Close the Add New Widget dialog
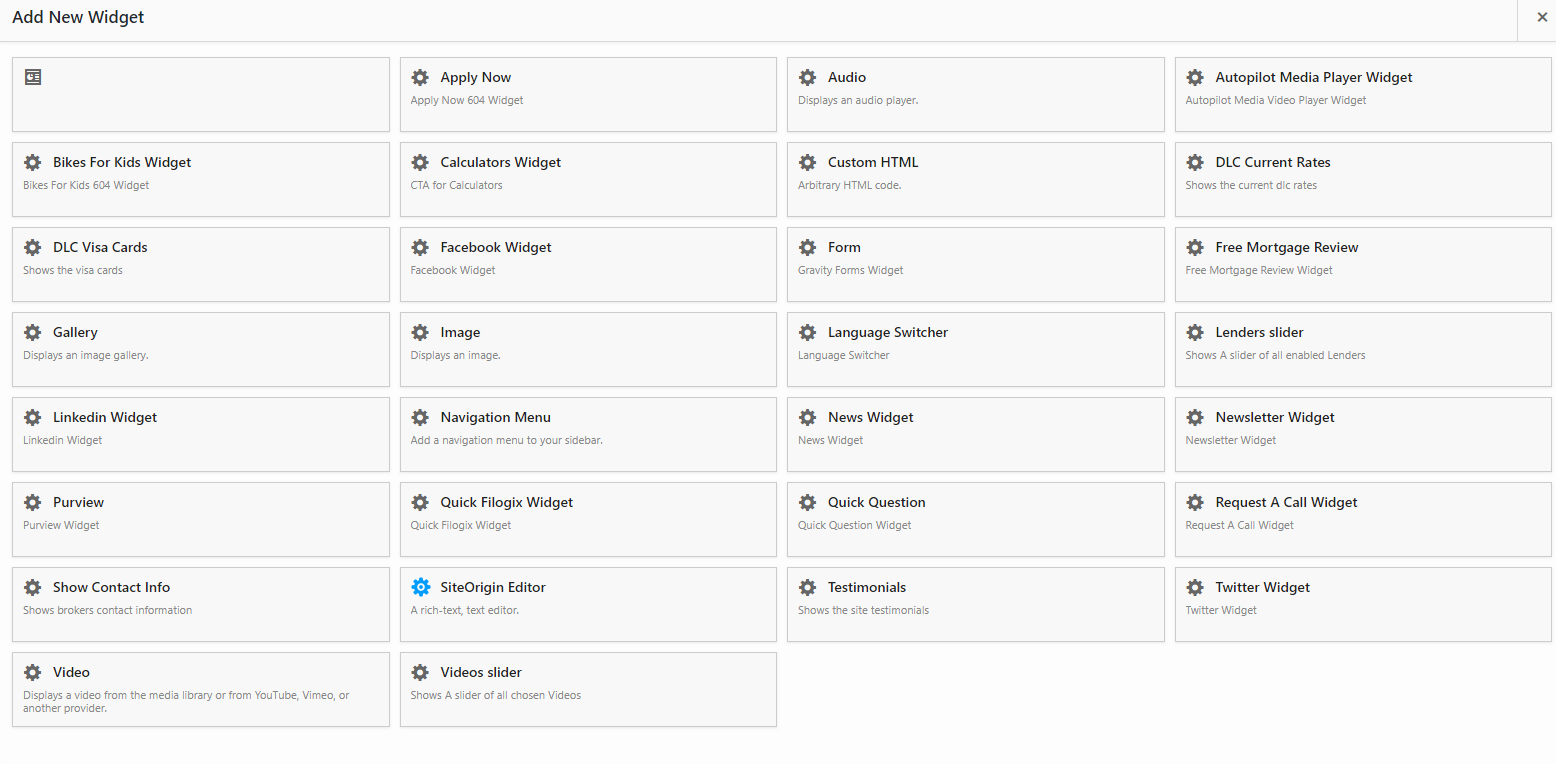Screen dimensions: 1556x764 tap(1542, 17)
